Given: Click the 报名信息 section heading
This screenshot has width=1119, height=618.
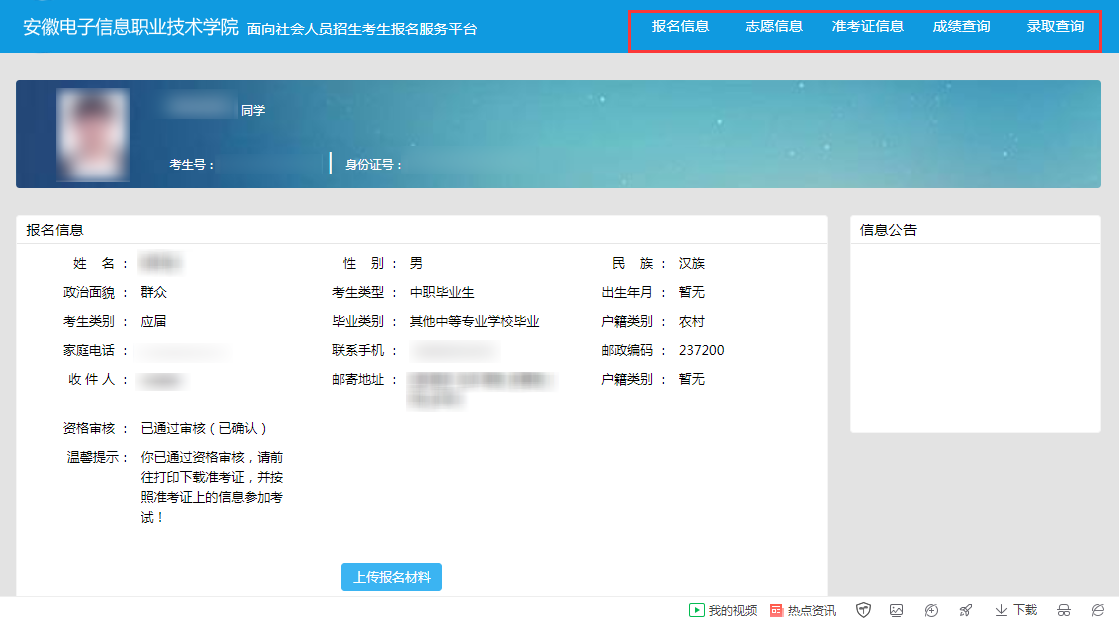Looking at the screenshot, I should point(55,230).
